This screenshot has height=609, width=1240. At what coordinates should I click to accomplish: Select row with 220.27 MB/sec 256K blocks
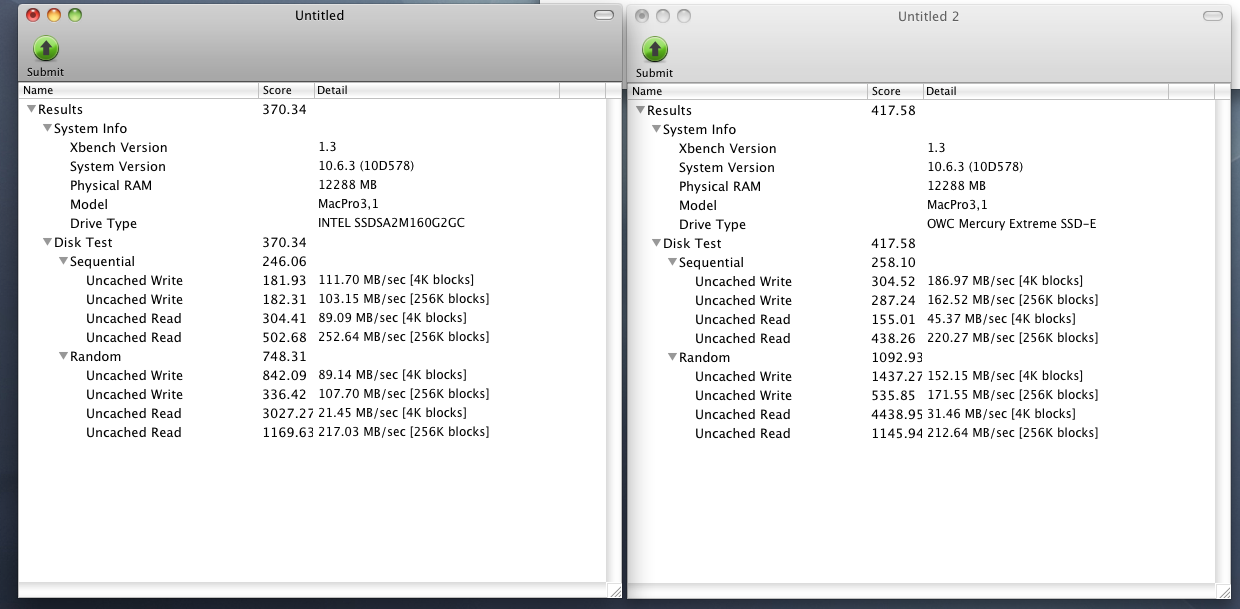click(x=921, y=338)
